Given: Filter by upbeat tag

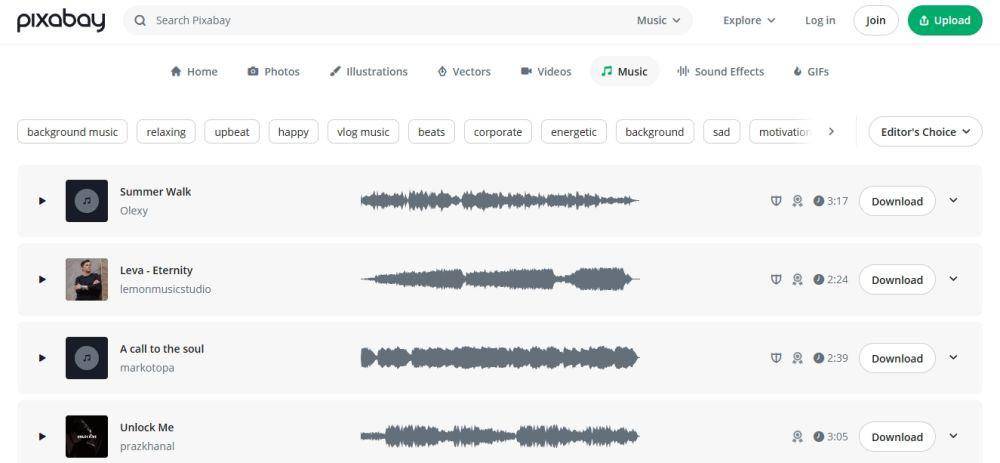Looking at the screenshot, I should tap(232, 132).
